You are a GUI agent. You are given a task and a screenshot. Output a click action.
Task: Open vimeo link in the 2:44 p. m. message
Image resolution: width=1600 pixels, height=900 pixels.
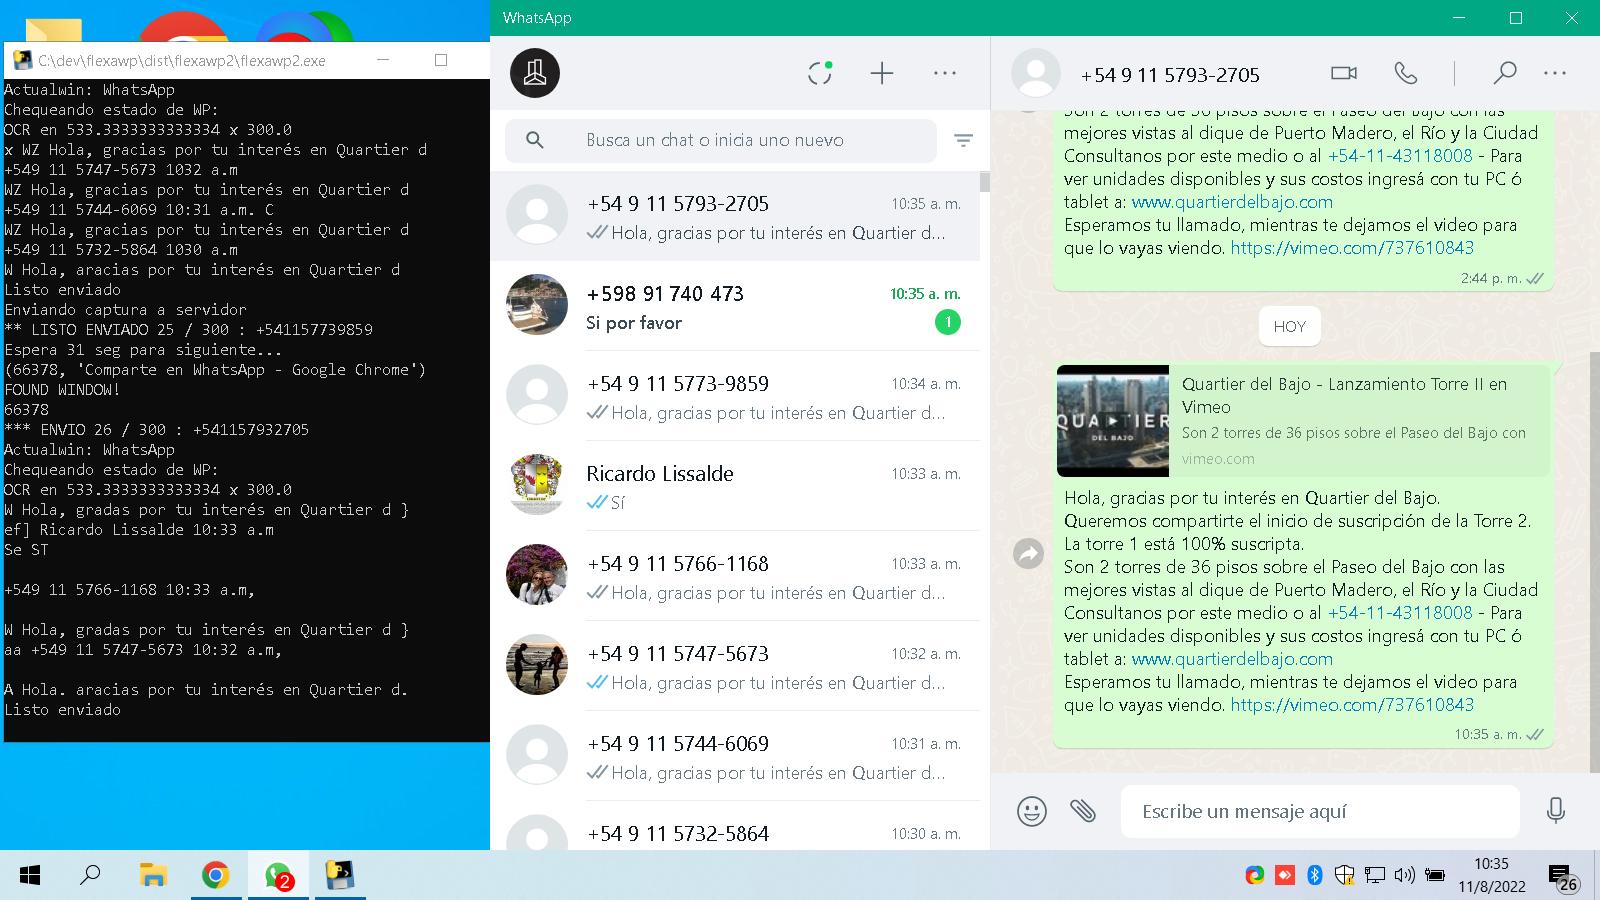coord(1352,248)
